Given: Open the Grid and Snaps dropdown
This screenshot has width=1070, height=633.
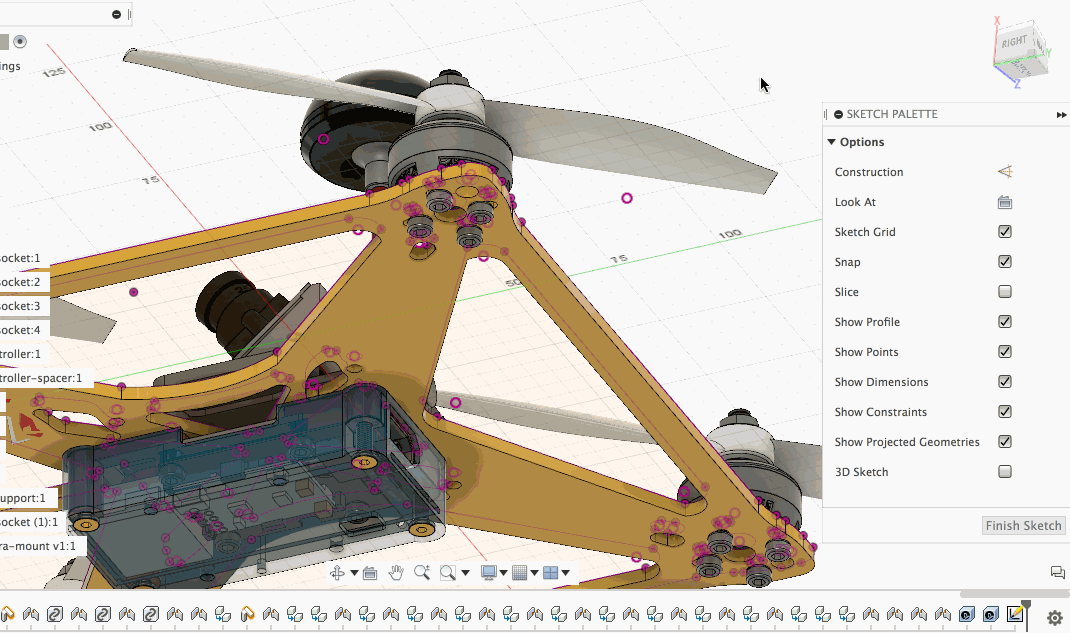Looking at the screenshot, I should click(524, 573).
